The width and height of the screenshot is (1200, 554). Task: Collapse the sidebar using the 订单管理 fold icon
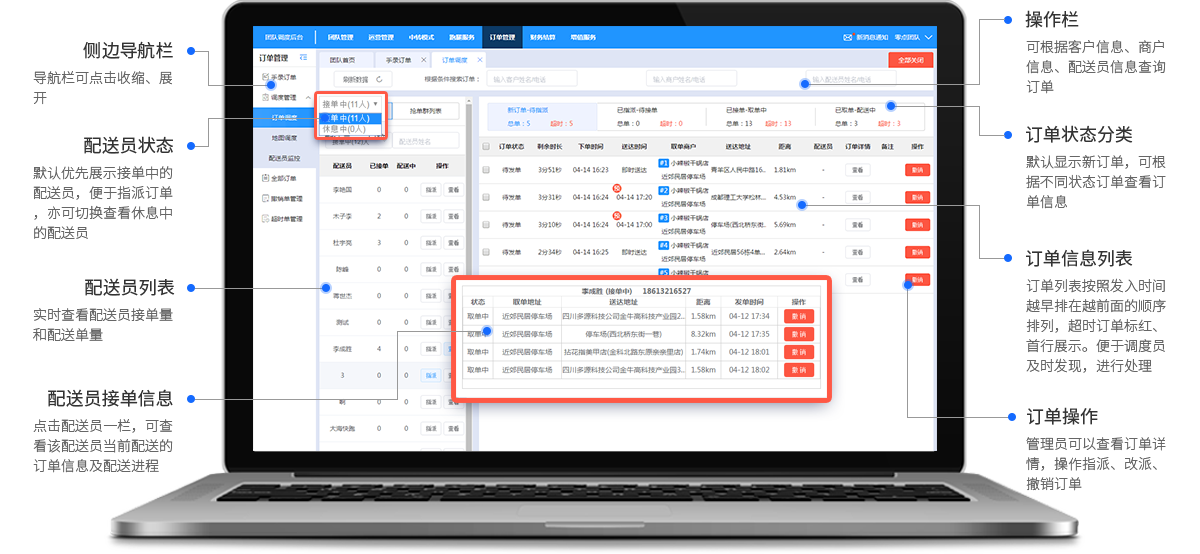click(303, 58)
